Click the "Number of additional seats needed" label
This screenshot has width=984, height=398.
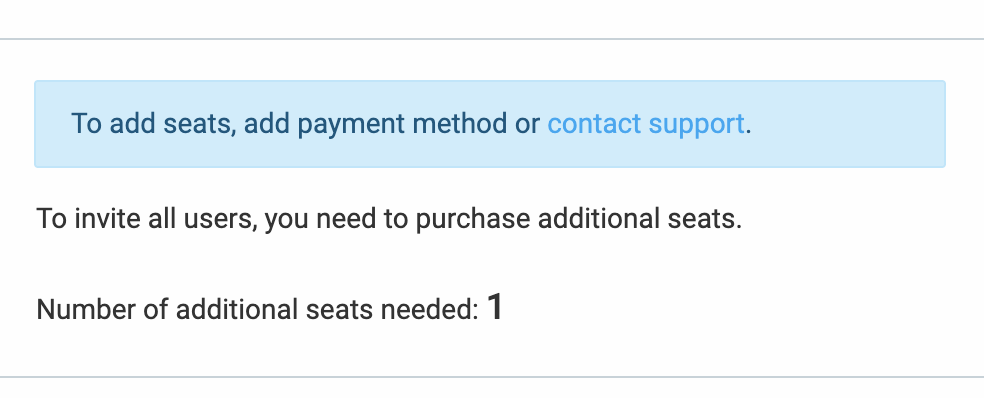click(258, 309)
